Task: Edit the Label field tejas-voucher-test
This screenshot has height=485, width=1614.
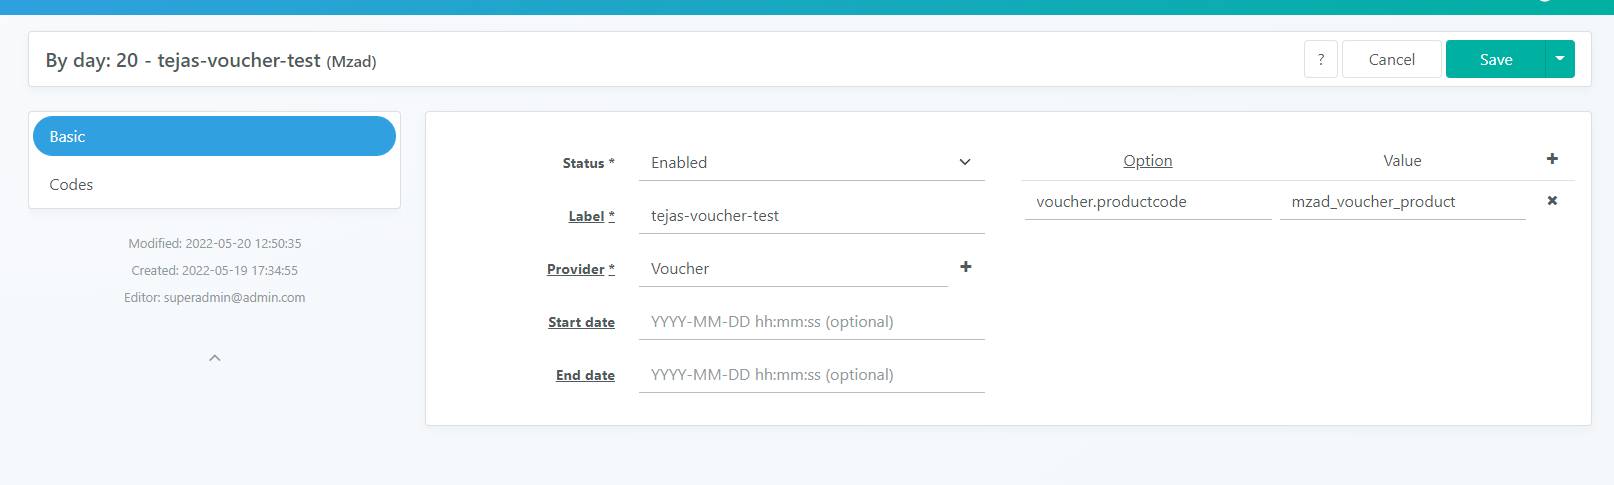Action: [x=812, y=215]
